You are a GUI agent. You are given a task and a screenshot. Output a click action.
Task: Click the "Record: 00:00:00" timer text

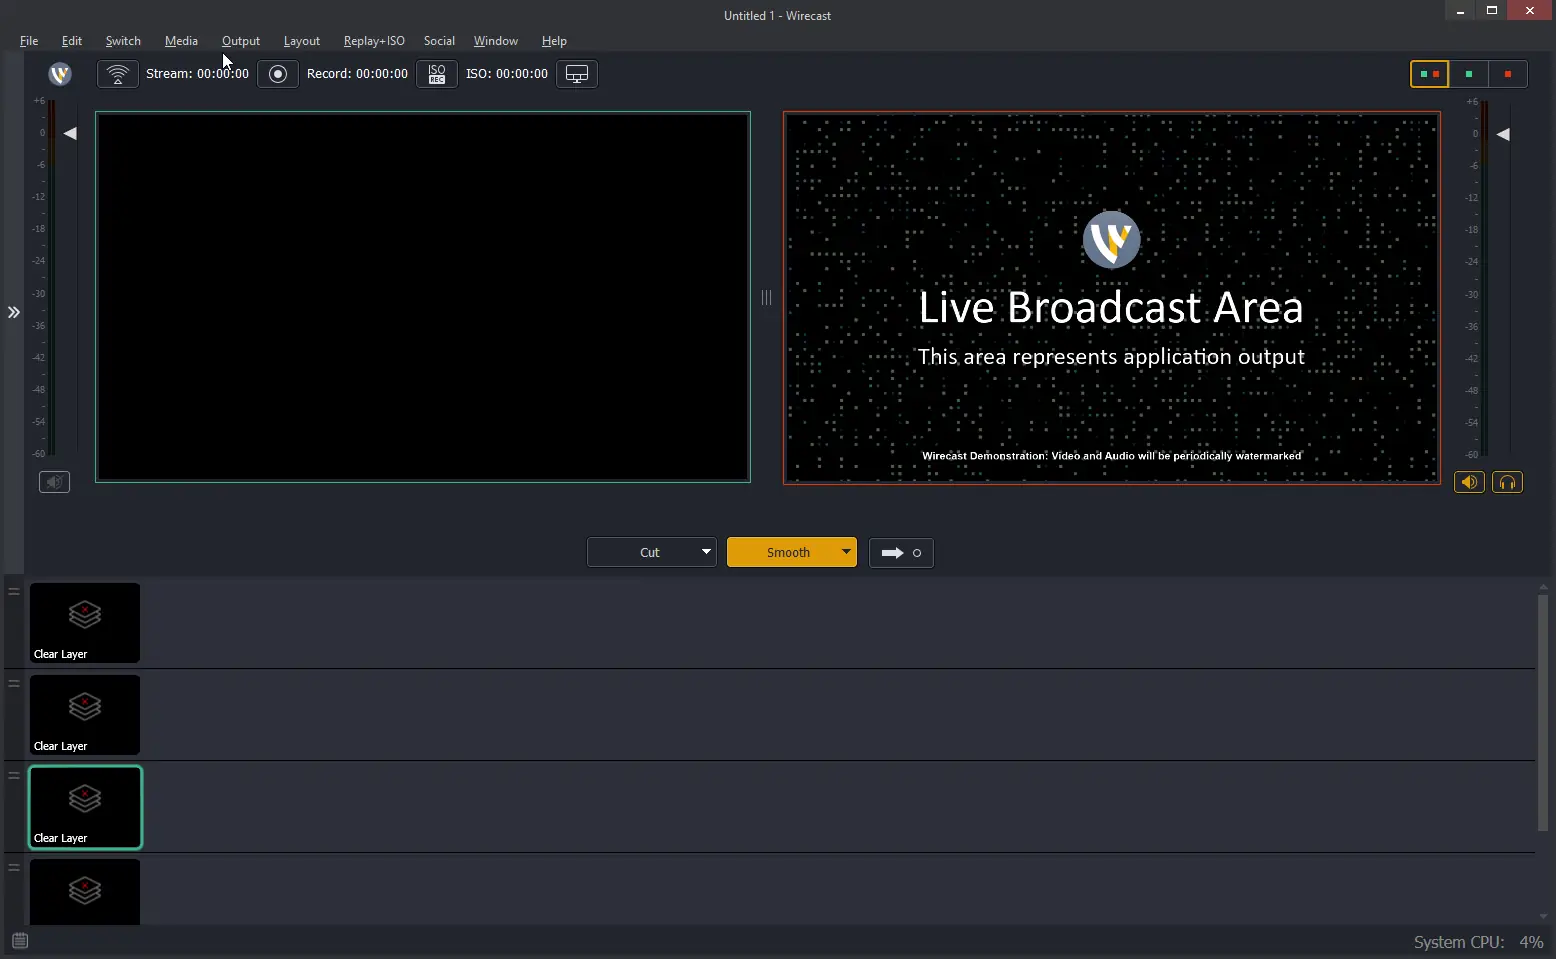tap(357, 74)
